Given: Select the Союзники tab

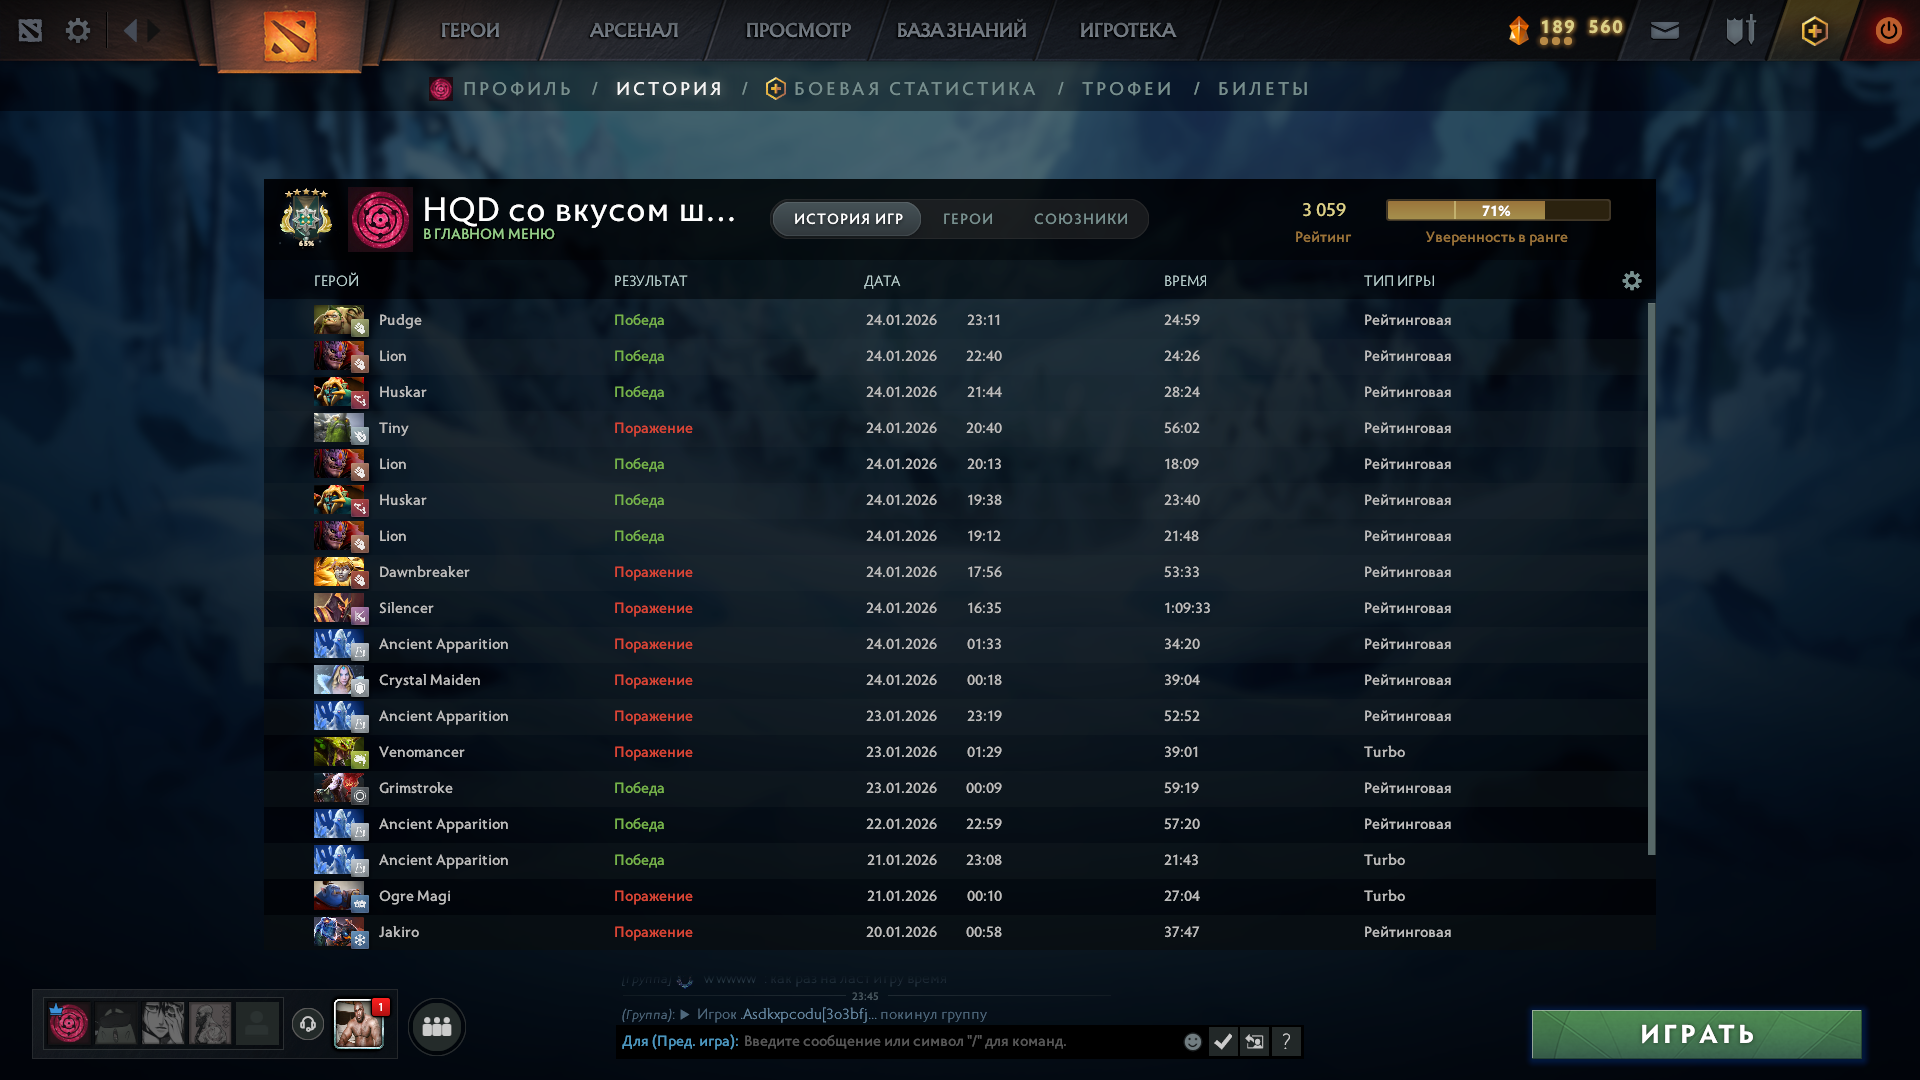Looking at the screenshot, I should (1080, 219).
